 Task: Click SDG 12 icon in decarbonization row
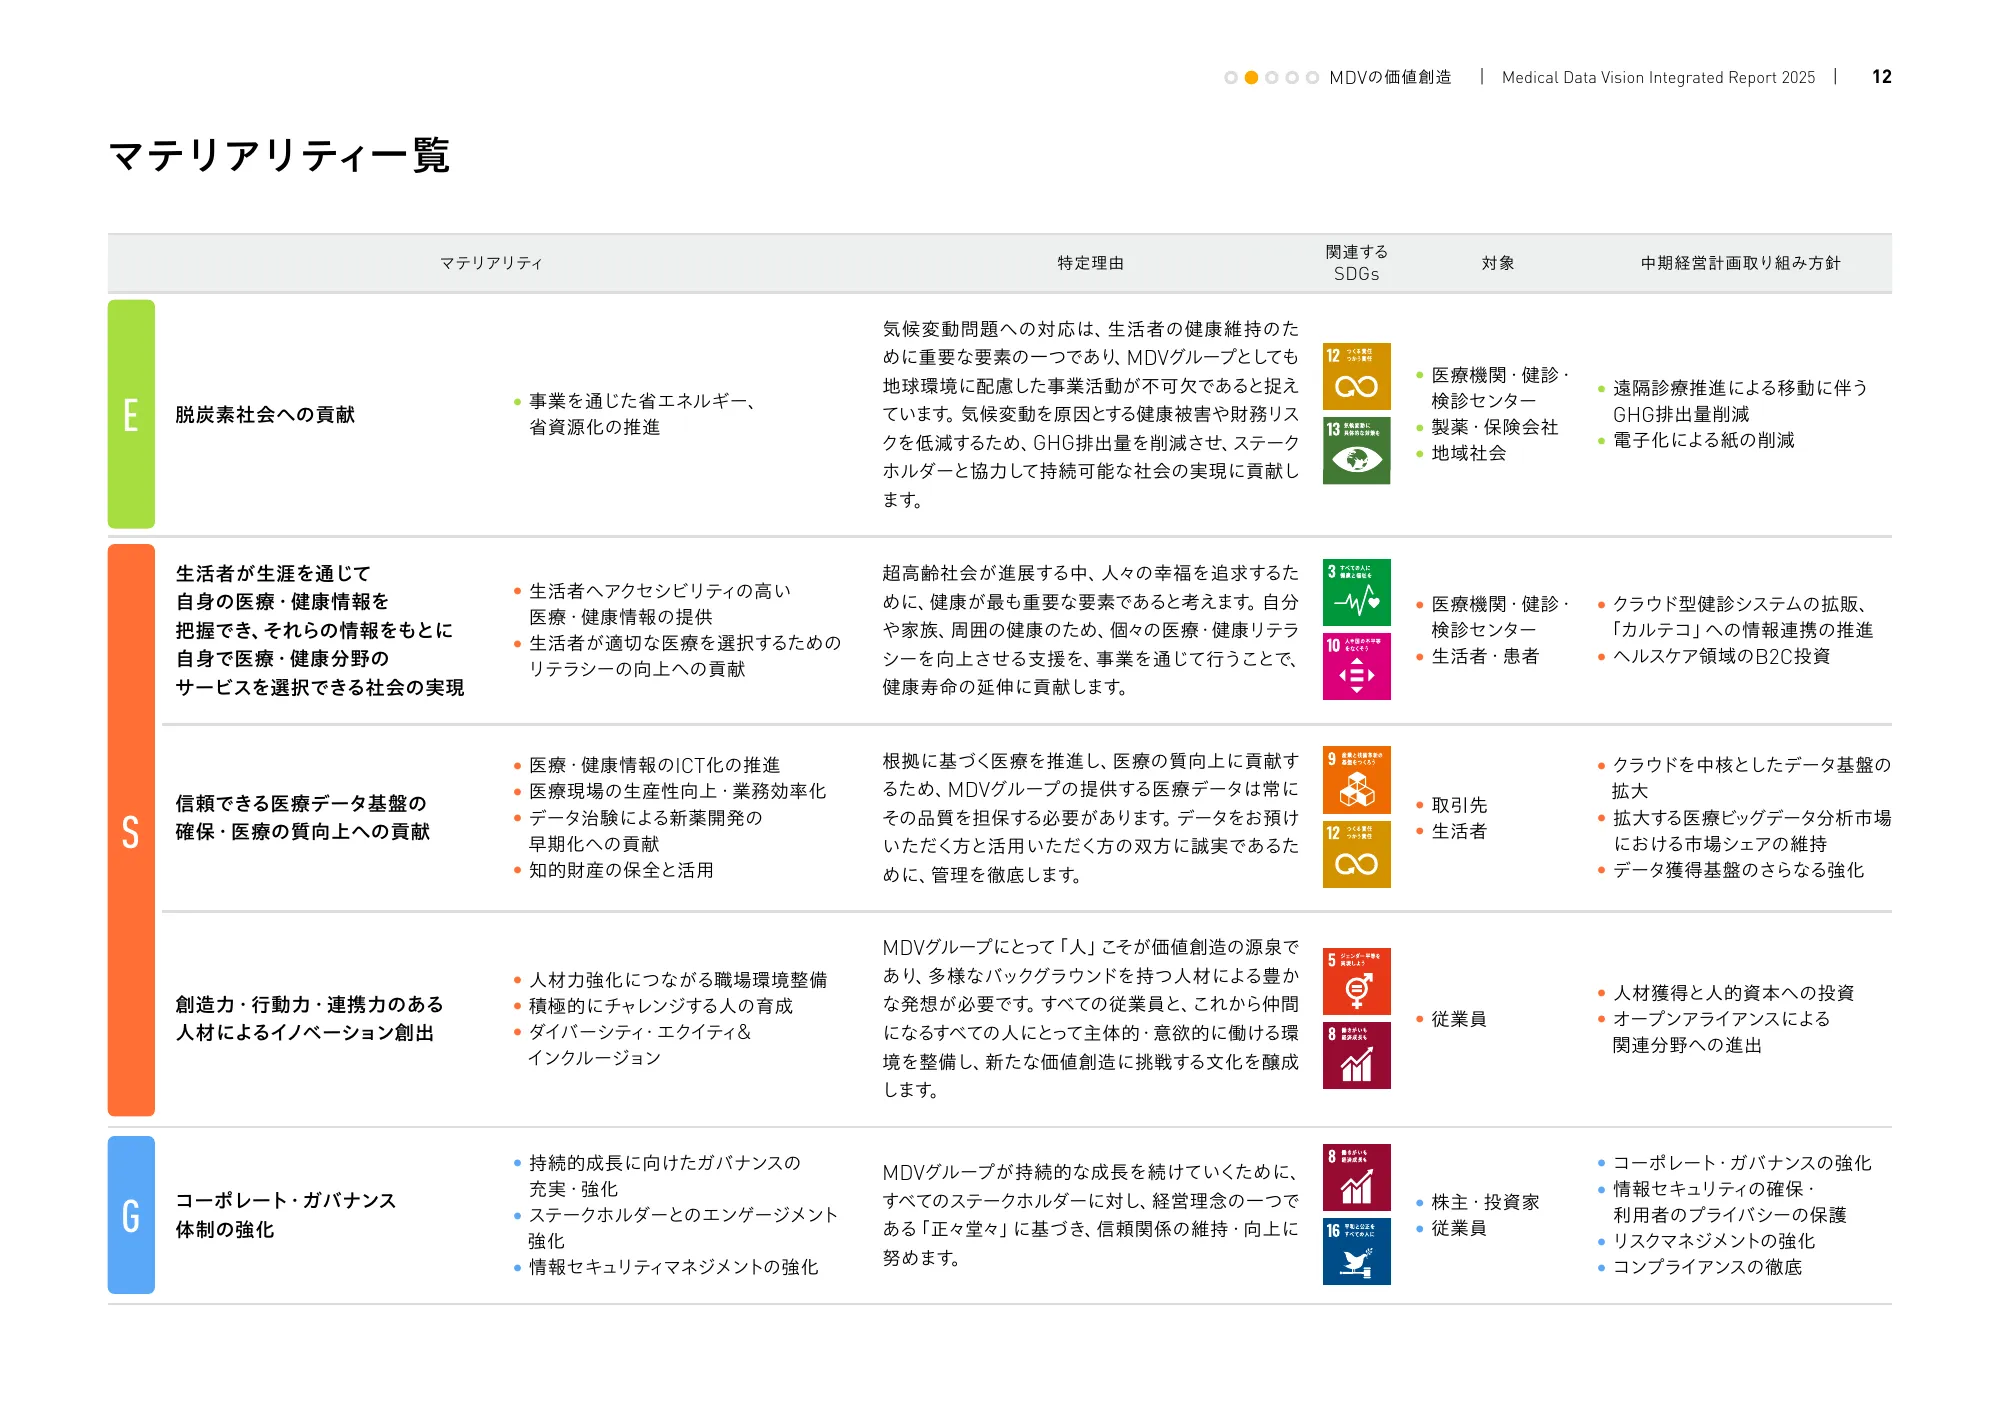pyautogui.click(x=1356, y=377)
